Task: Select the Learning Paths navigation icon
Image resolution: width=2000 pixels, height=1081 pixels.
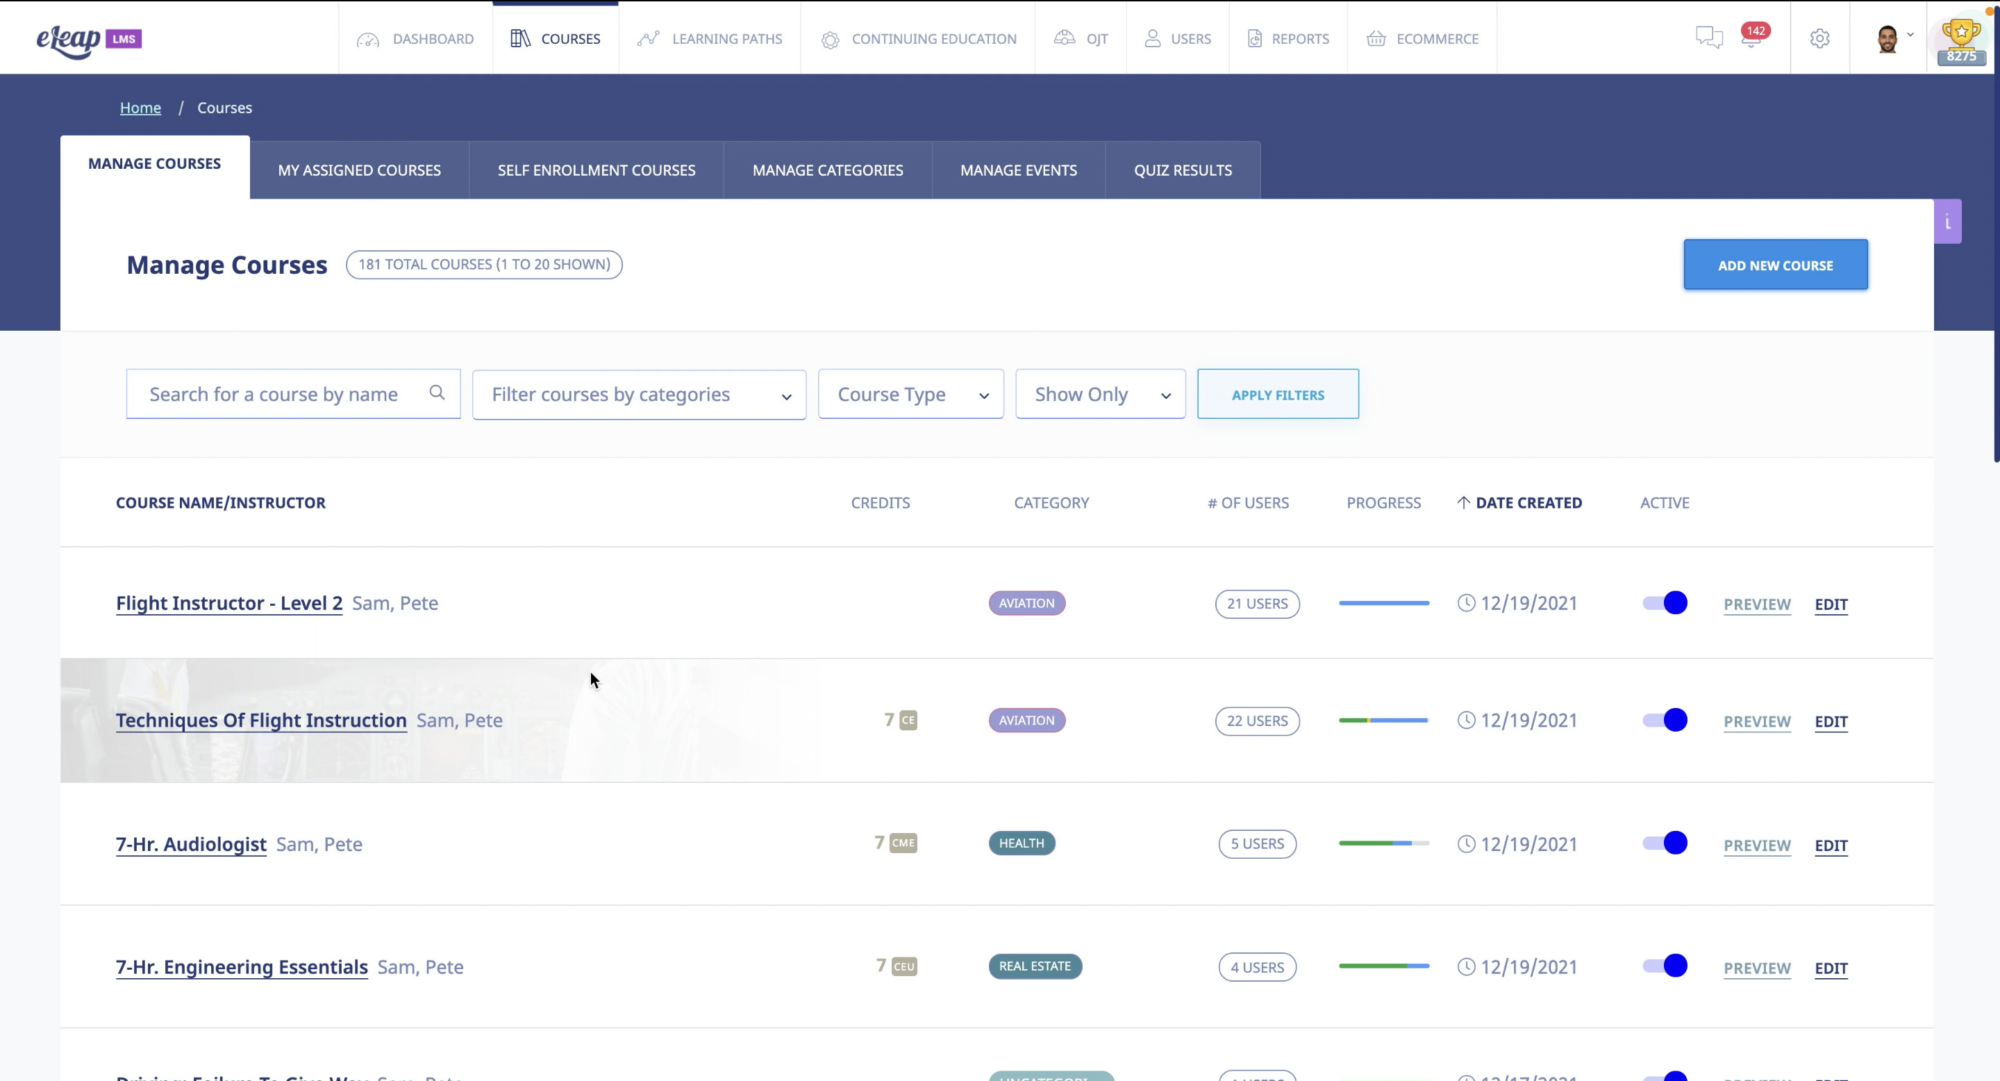Action: coord(650,38)
